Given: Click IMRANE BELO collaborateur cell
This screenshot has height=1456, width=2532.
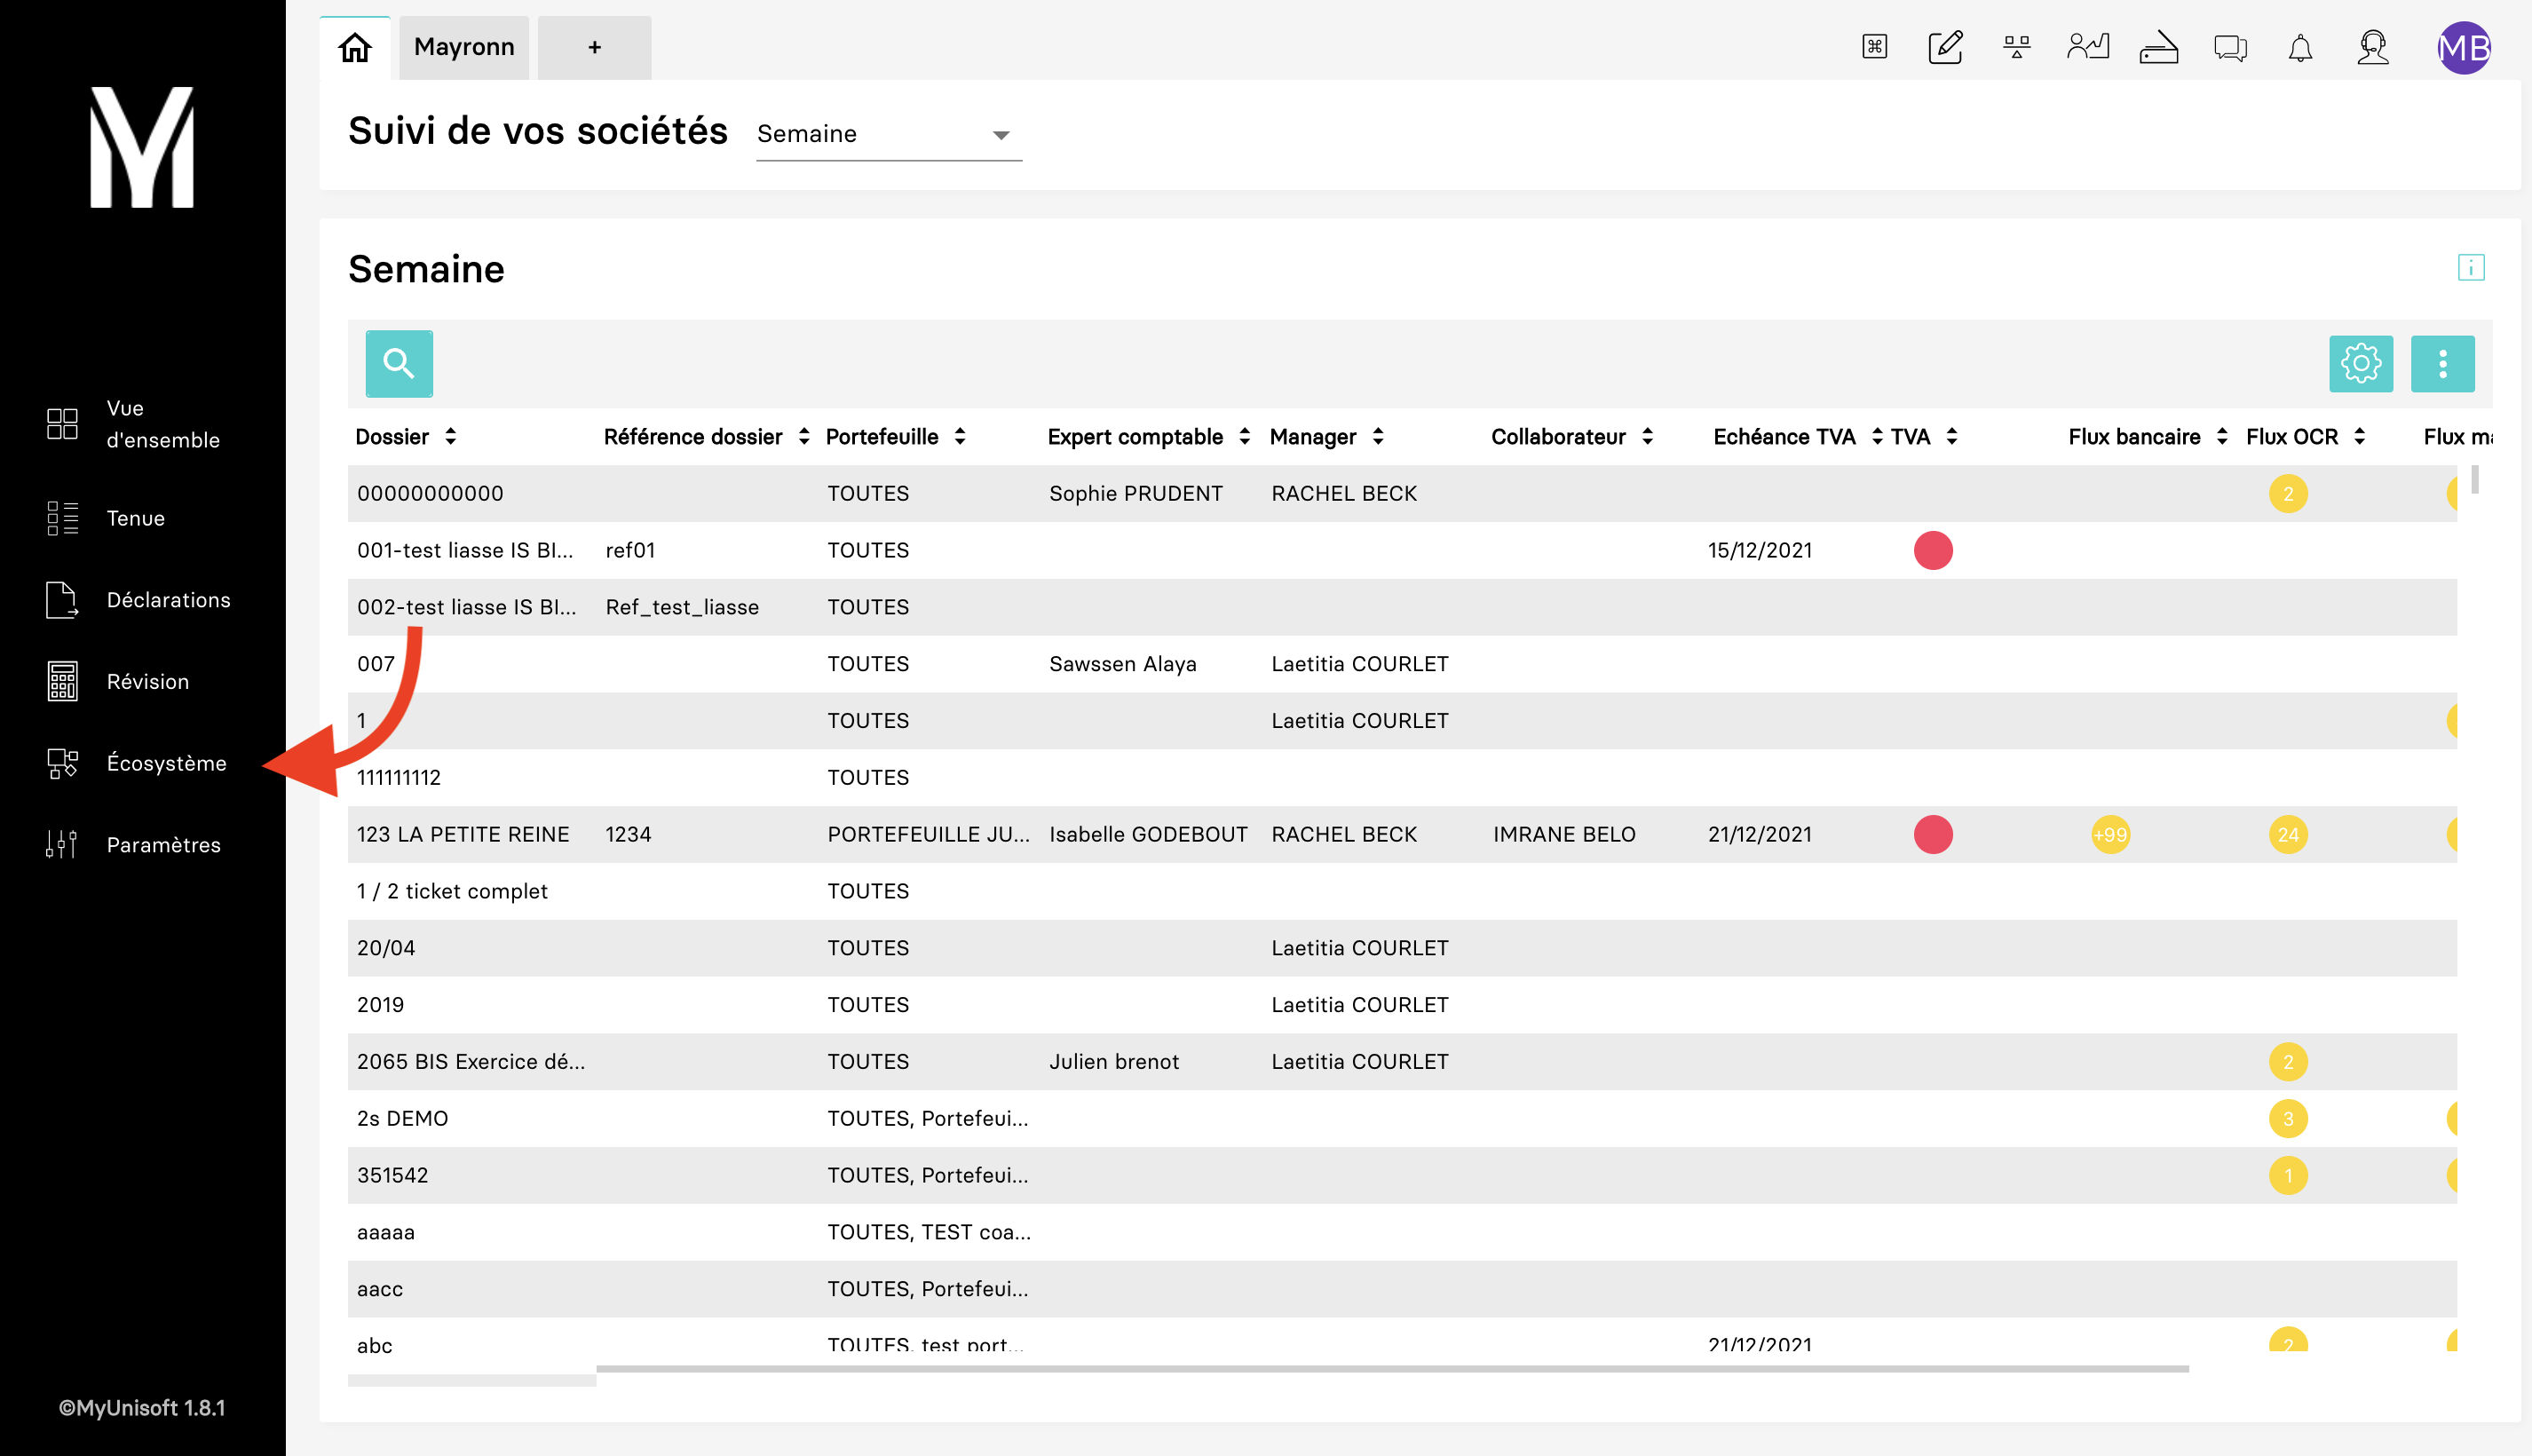Looking at the screenshot, I should [x=1564, y=834].
